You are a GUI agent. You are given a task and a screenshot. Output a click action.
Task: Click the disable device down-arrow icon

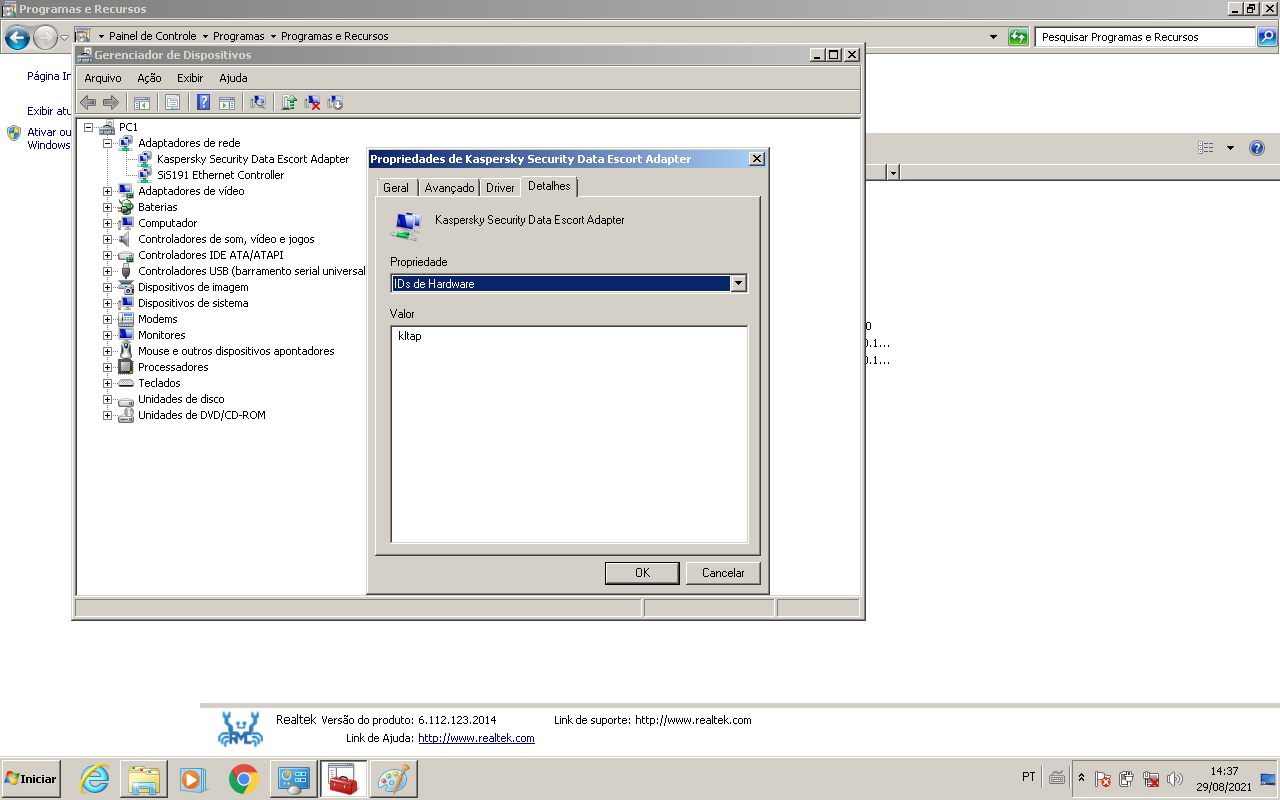pyautogui.click(x=335, y=102)
